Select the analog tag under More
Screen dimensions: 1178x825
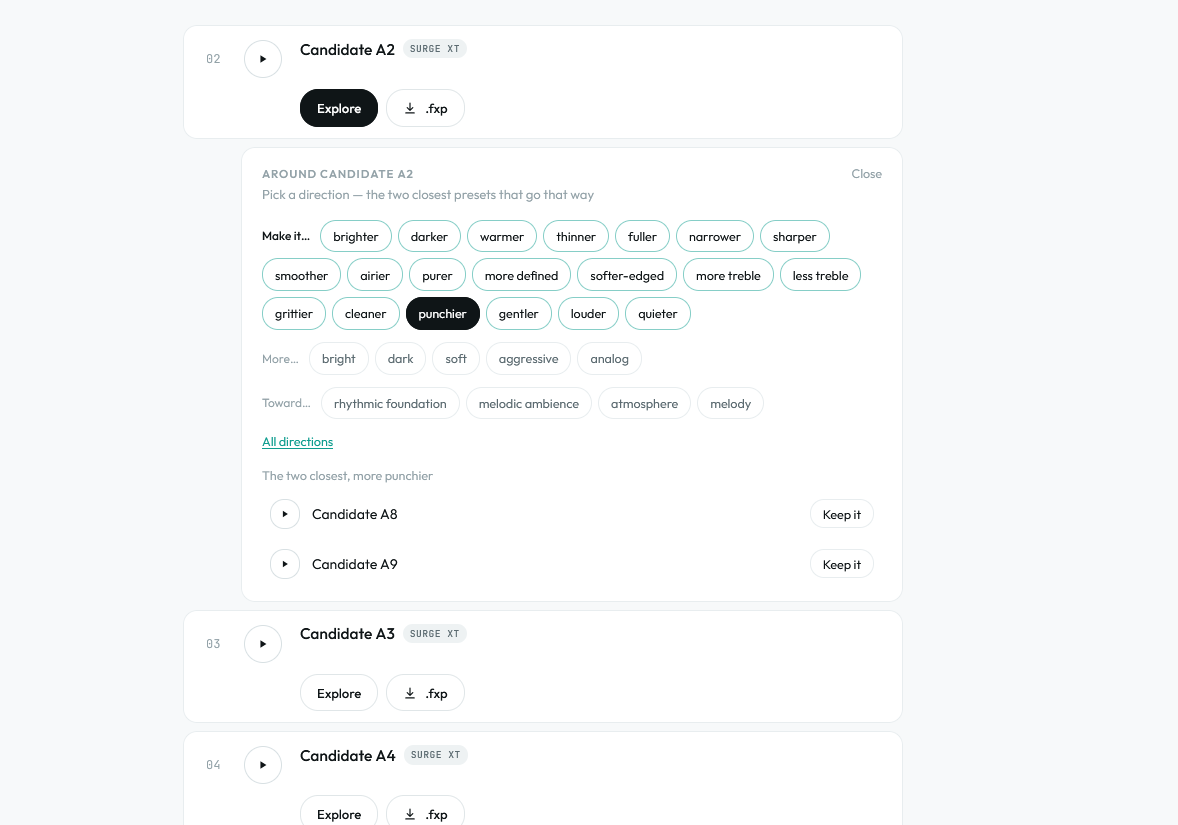pyautogui.click(x=609, y=359)
